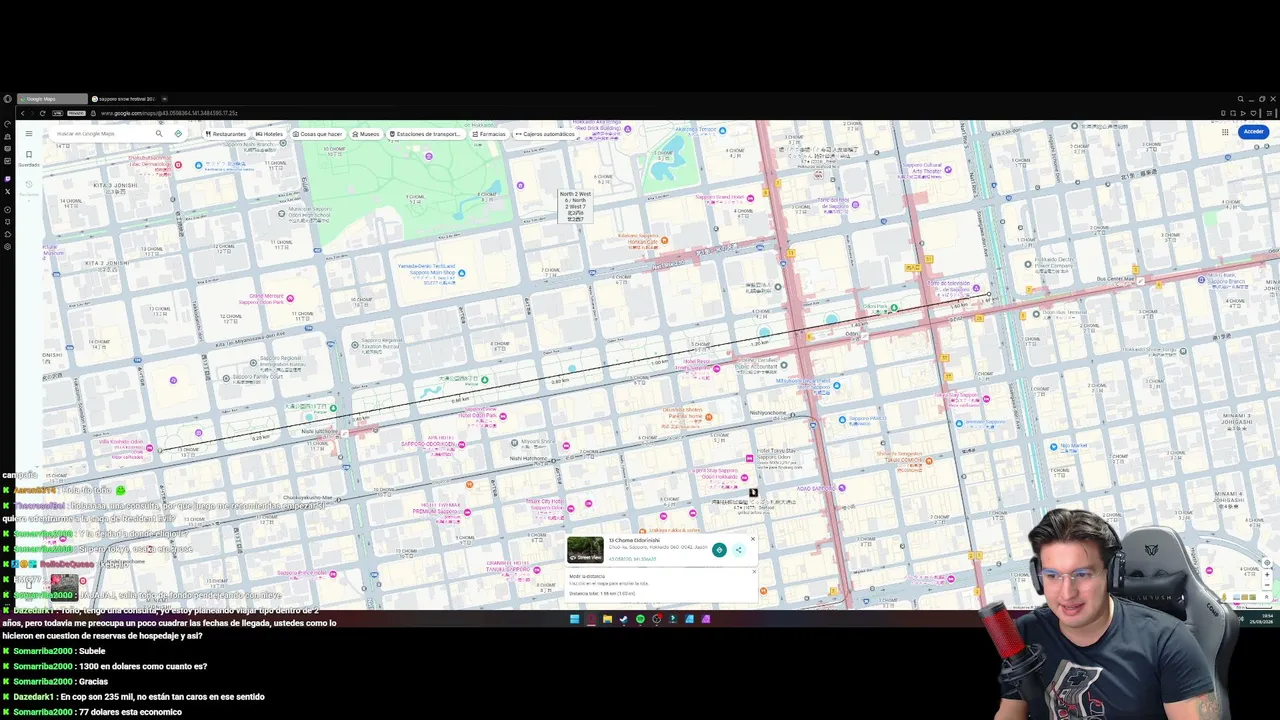Image resolution: width=1280 pixels, height=720 pixels.
Task: Filter the map by Restaurantes
Action: [225, 134]
